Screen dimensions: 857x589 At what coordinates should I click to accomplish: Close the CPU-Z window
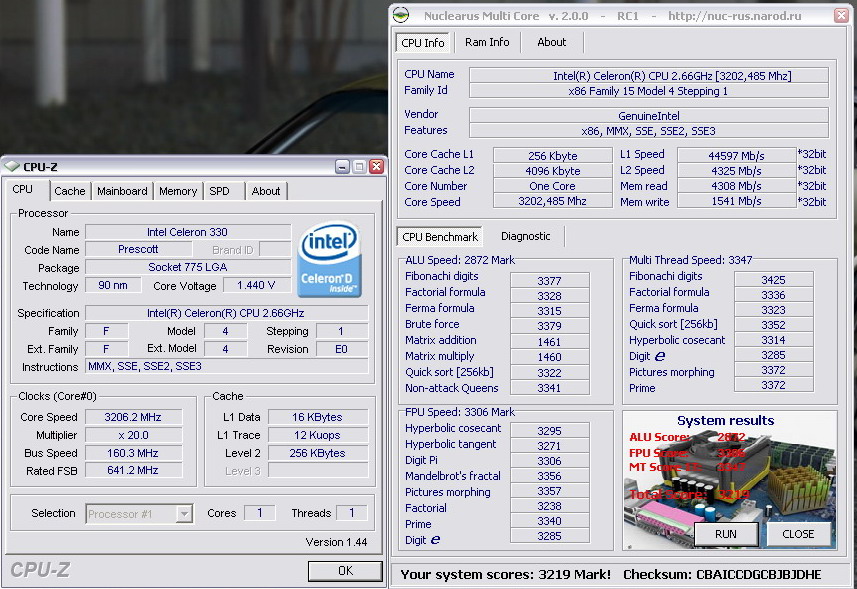point(376,167)
